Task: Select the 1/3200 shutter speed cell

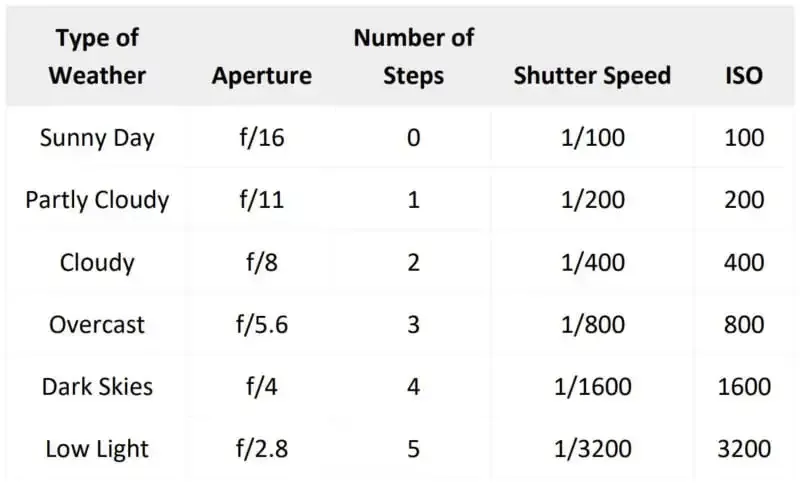Action: (x=592, y=449)
